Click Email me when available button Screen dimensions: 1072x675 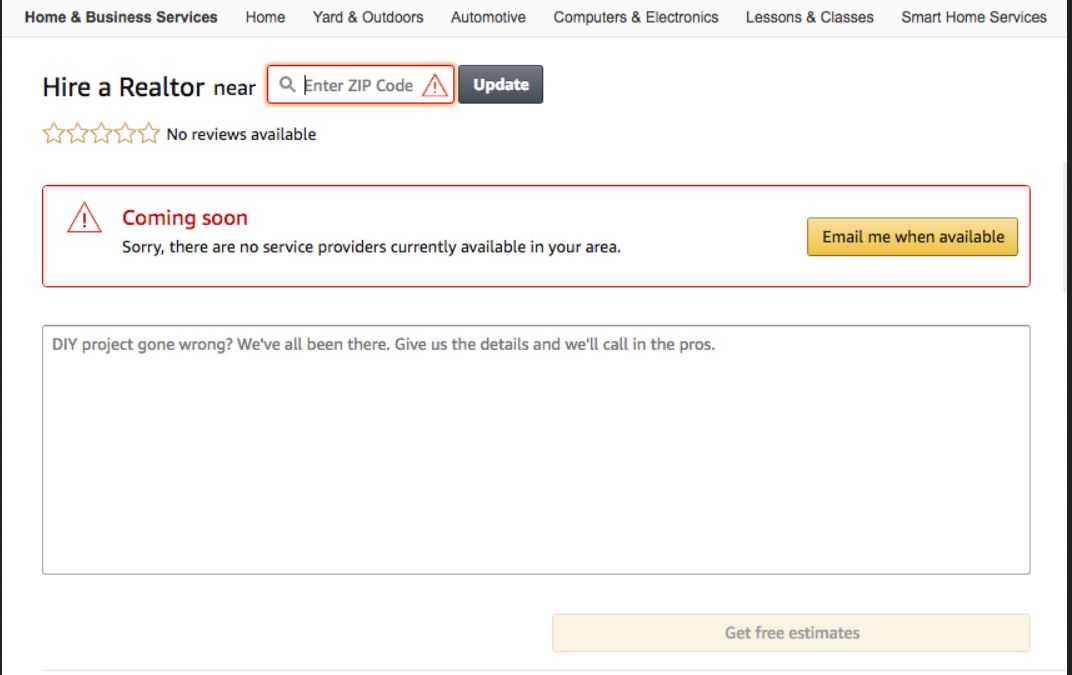(913, 237)
